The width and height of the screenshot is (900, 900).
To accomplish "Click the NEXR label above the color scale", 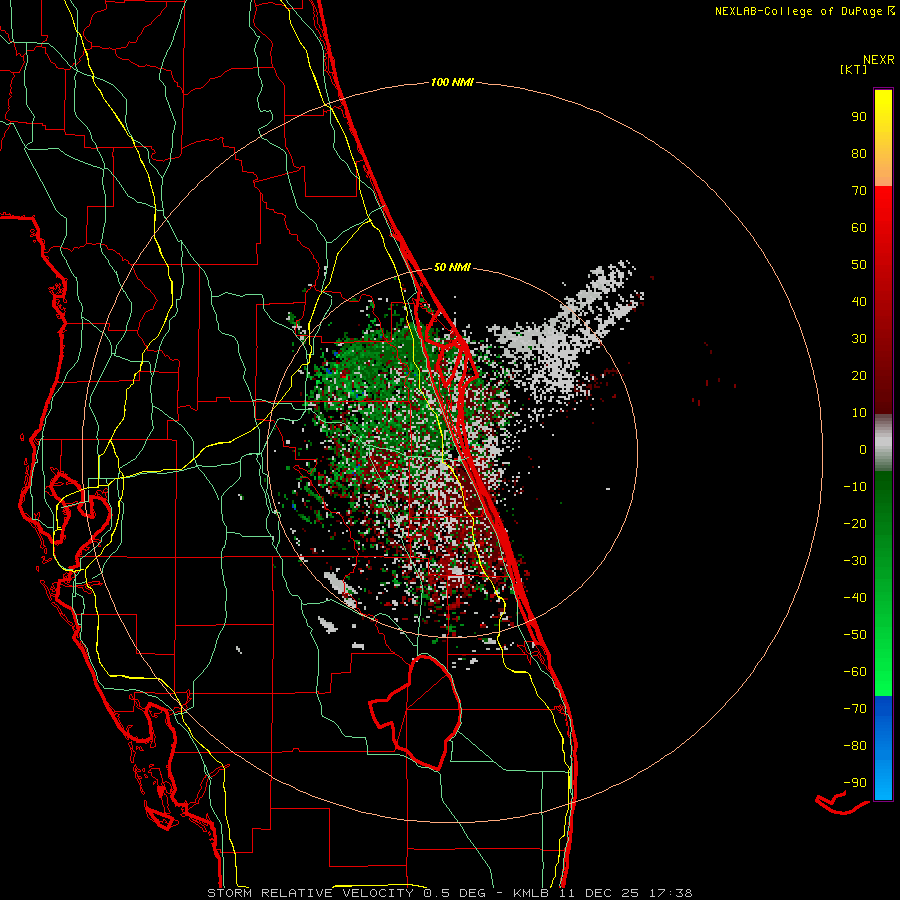I will click(x=879, y=60).
